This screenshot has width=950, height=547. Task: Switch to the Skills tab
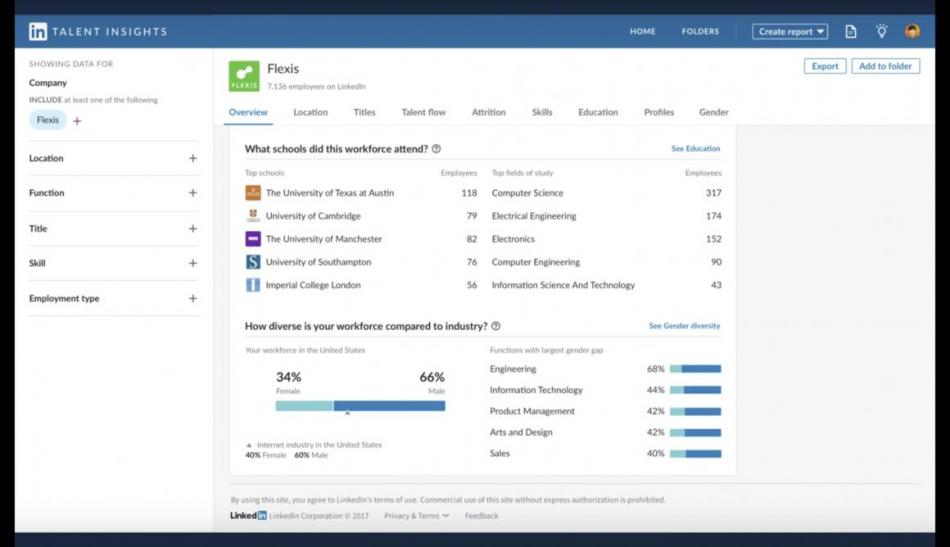click(542, 112)
